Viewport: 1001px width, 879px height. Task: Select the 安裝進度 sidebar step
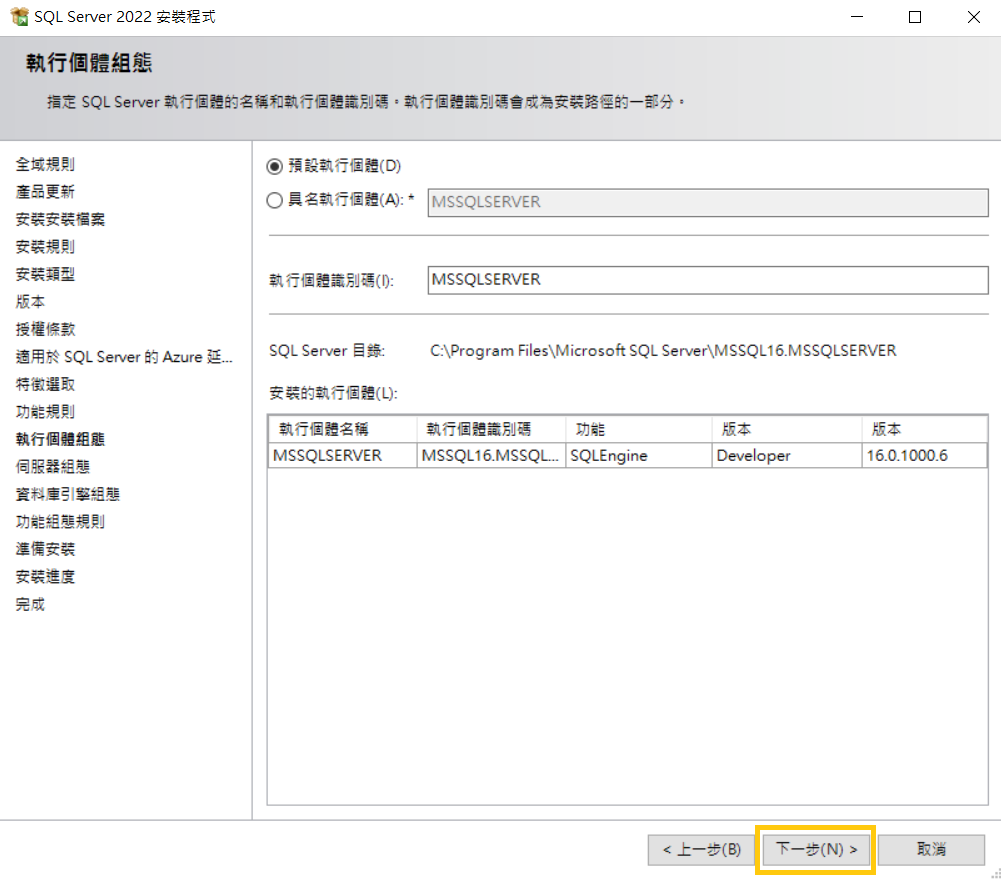[x=45, y=576]
